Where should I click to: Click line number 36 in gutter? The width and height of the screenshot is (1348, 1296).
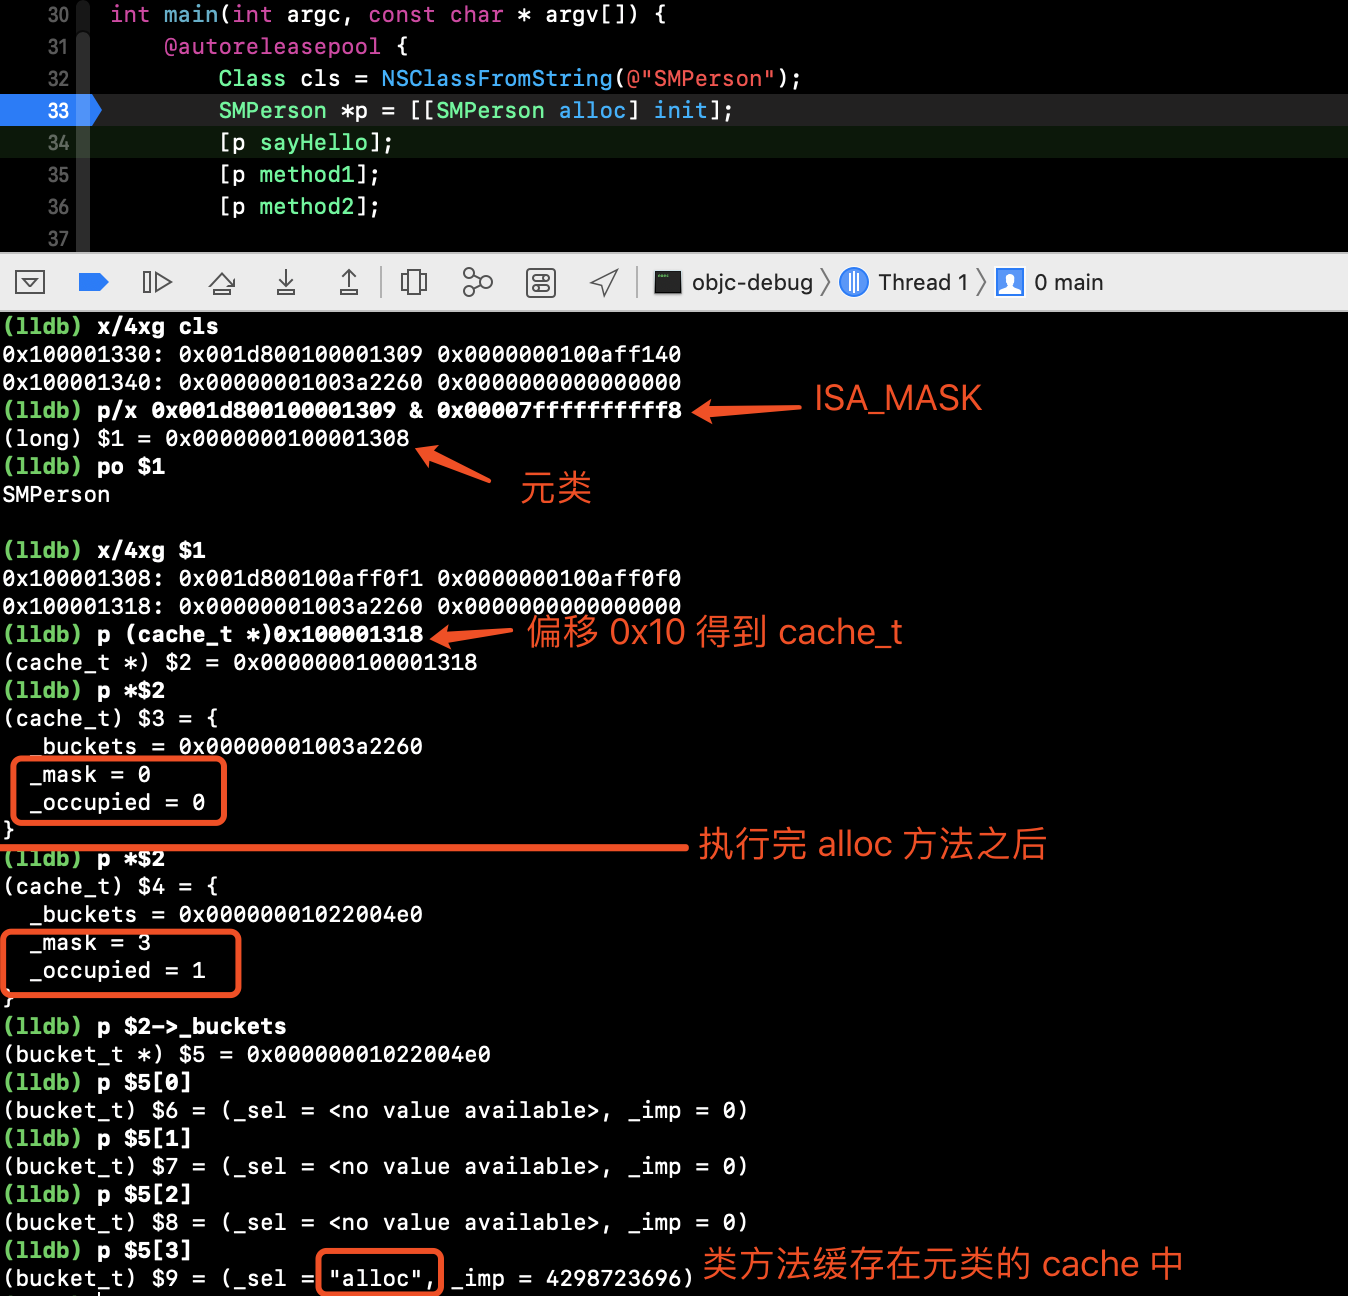click(x=58, y=207)
